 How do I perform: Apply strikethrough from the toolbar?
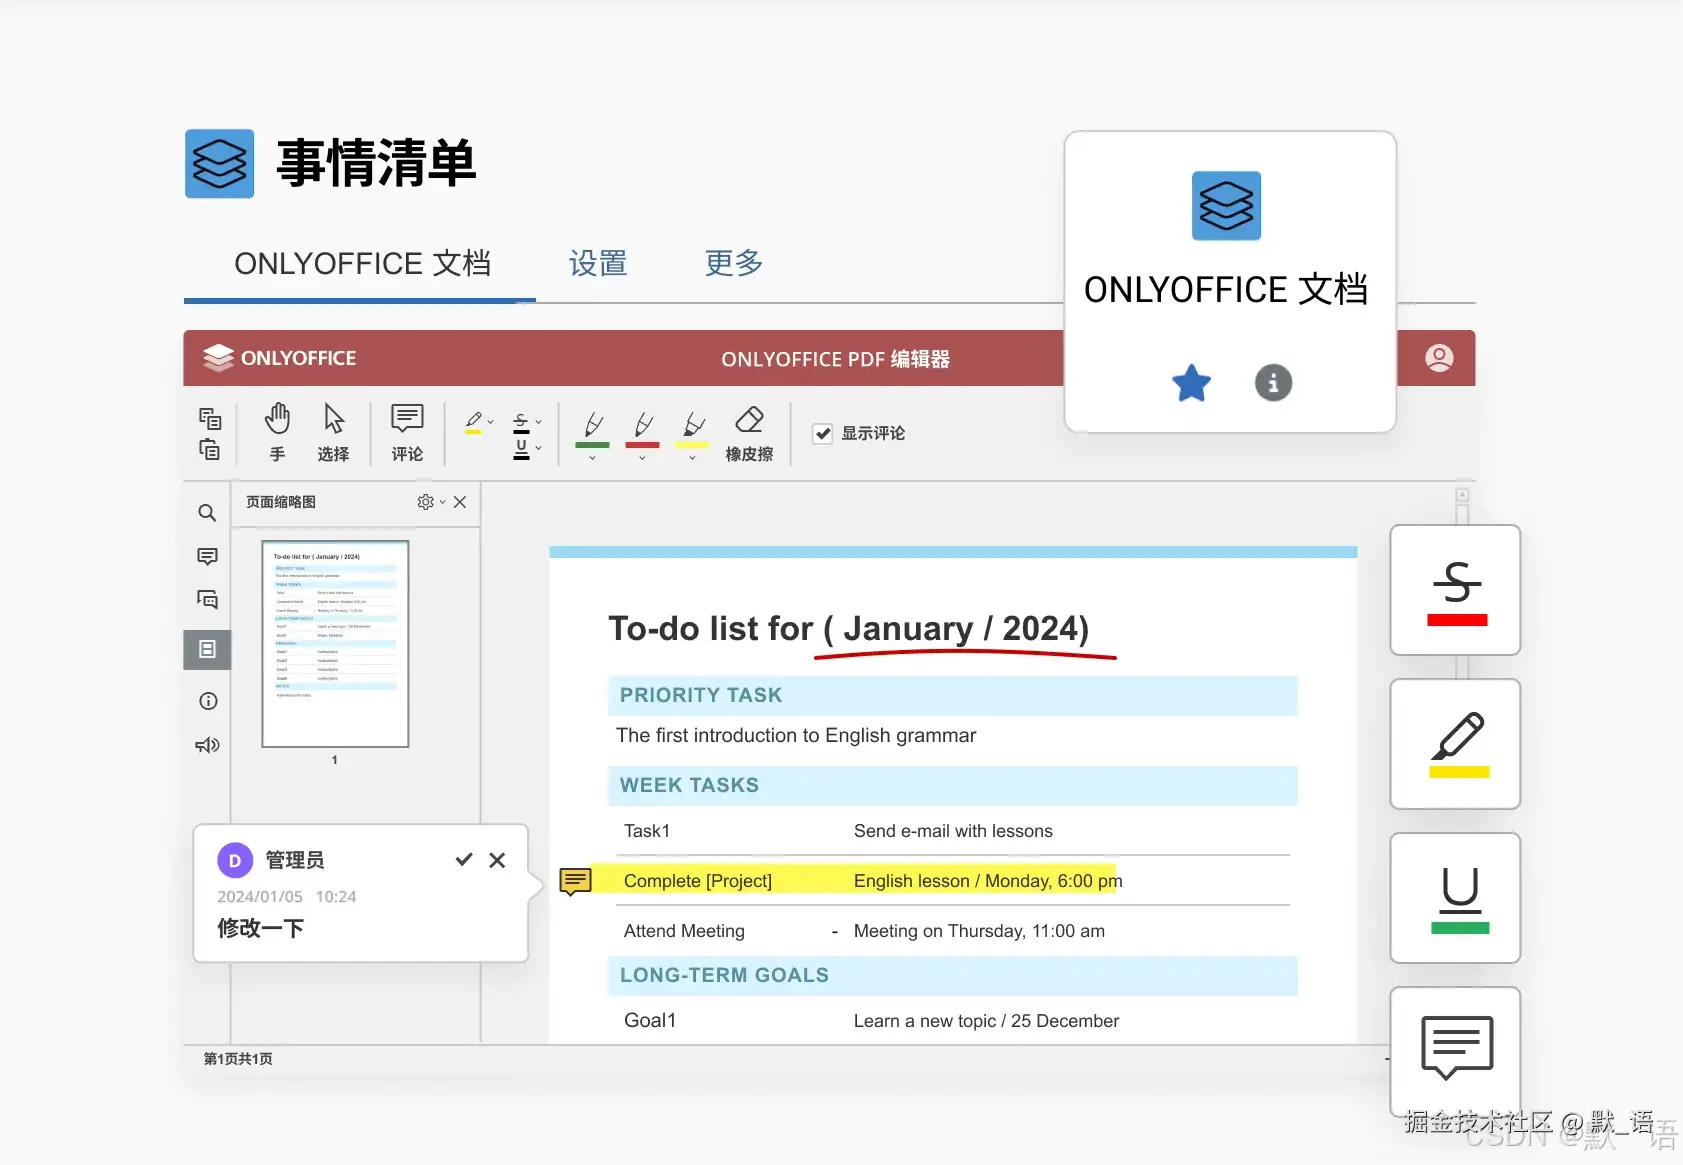pos(521,422)
